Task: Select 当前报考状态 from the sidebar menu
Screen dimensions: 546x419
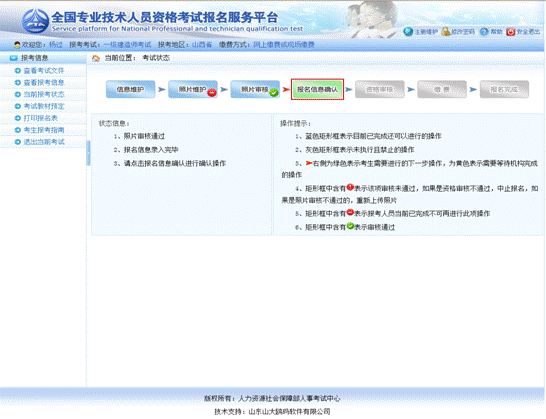Action: [44, 94]
